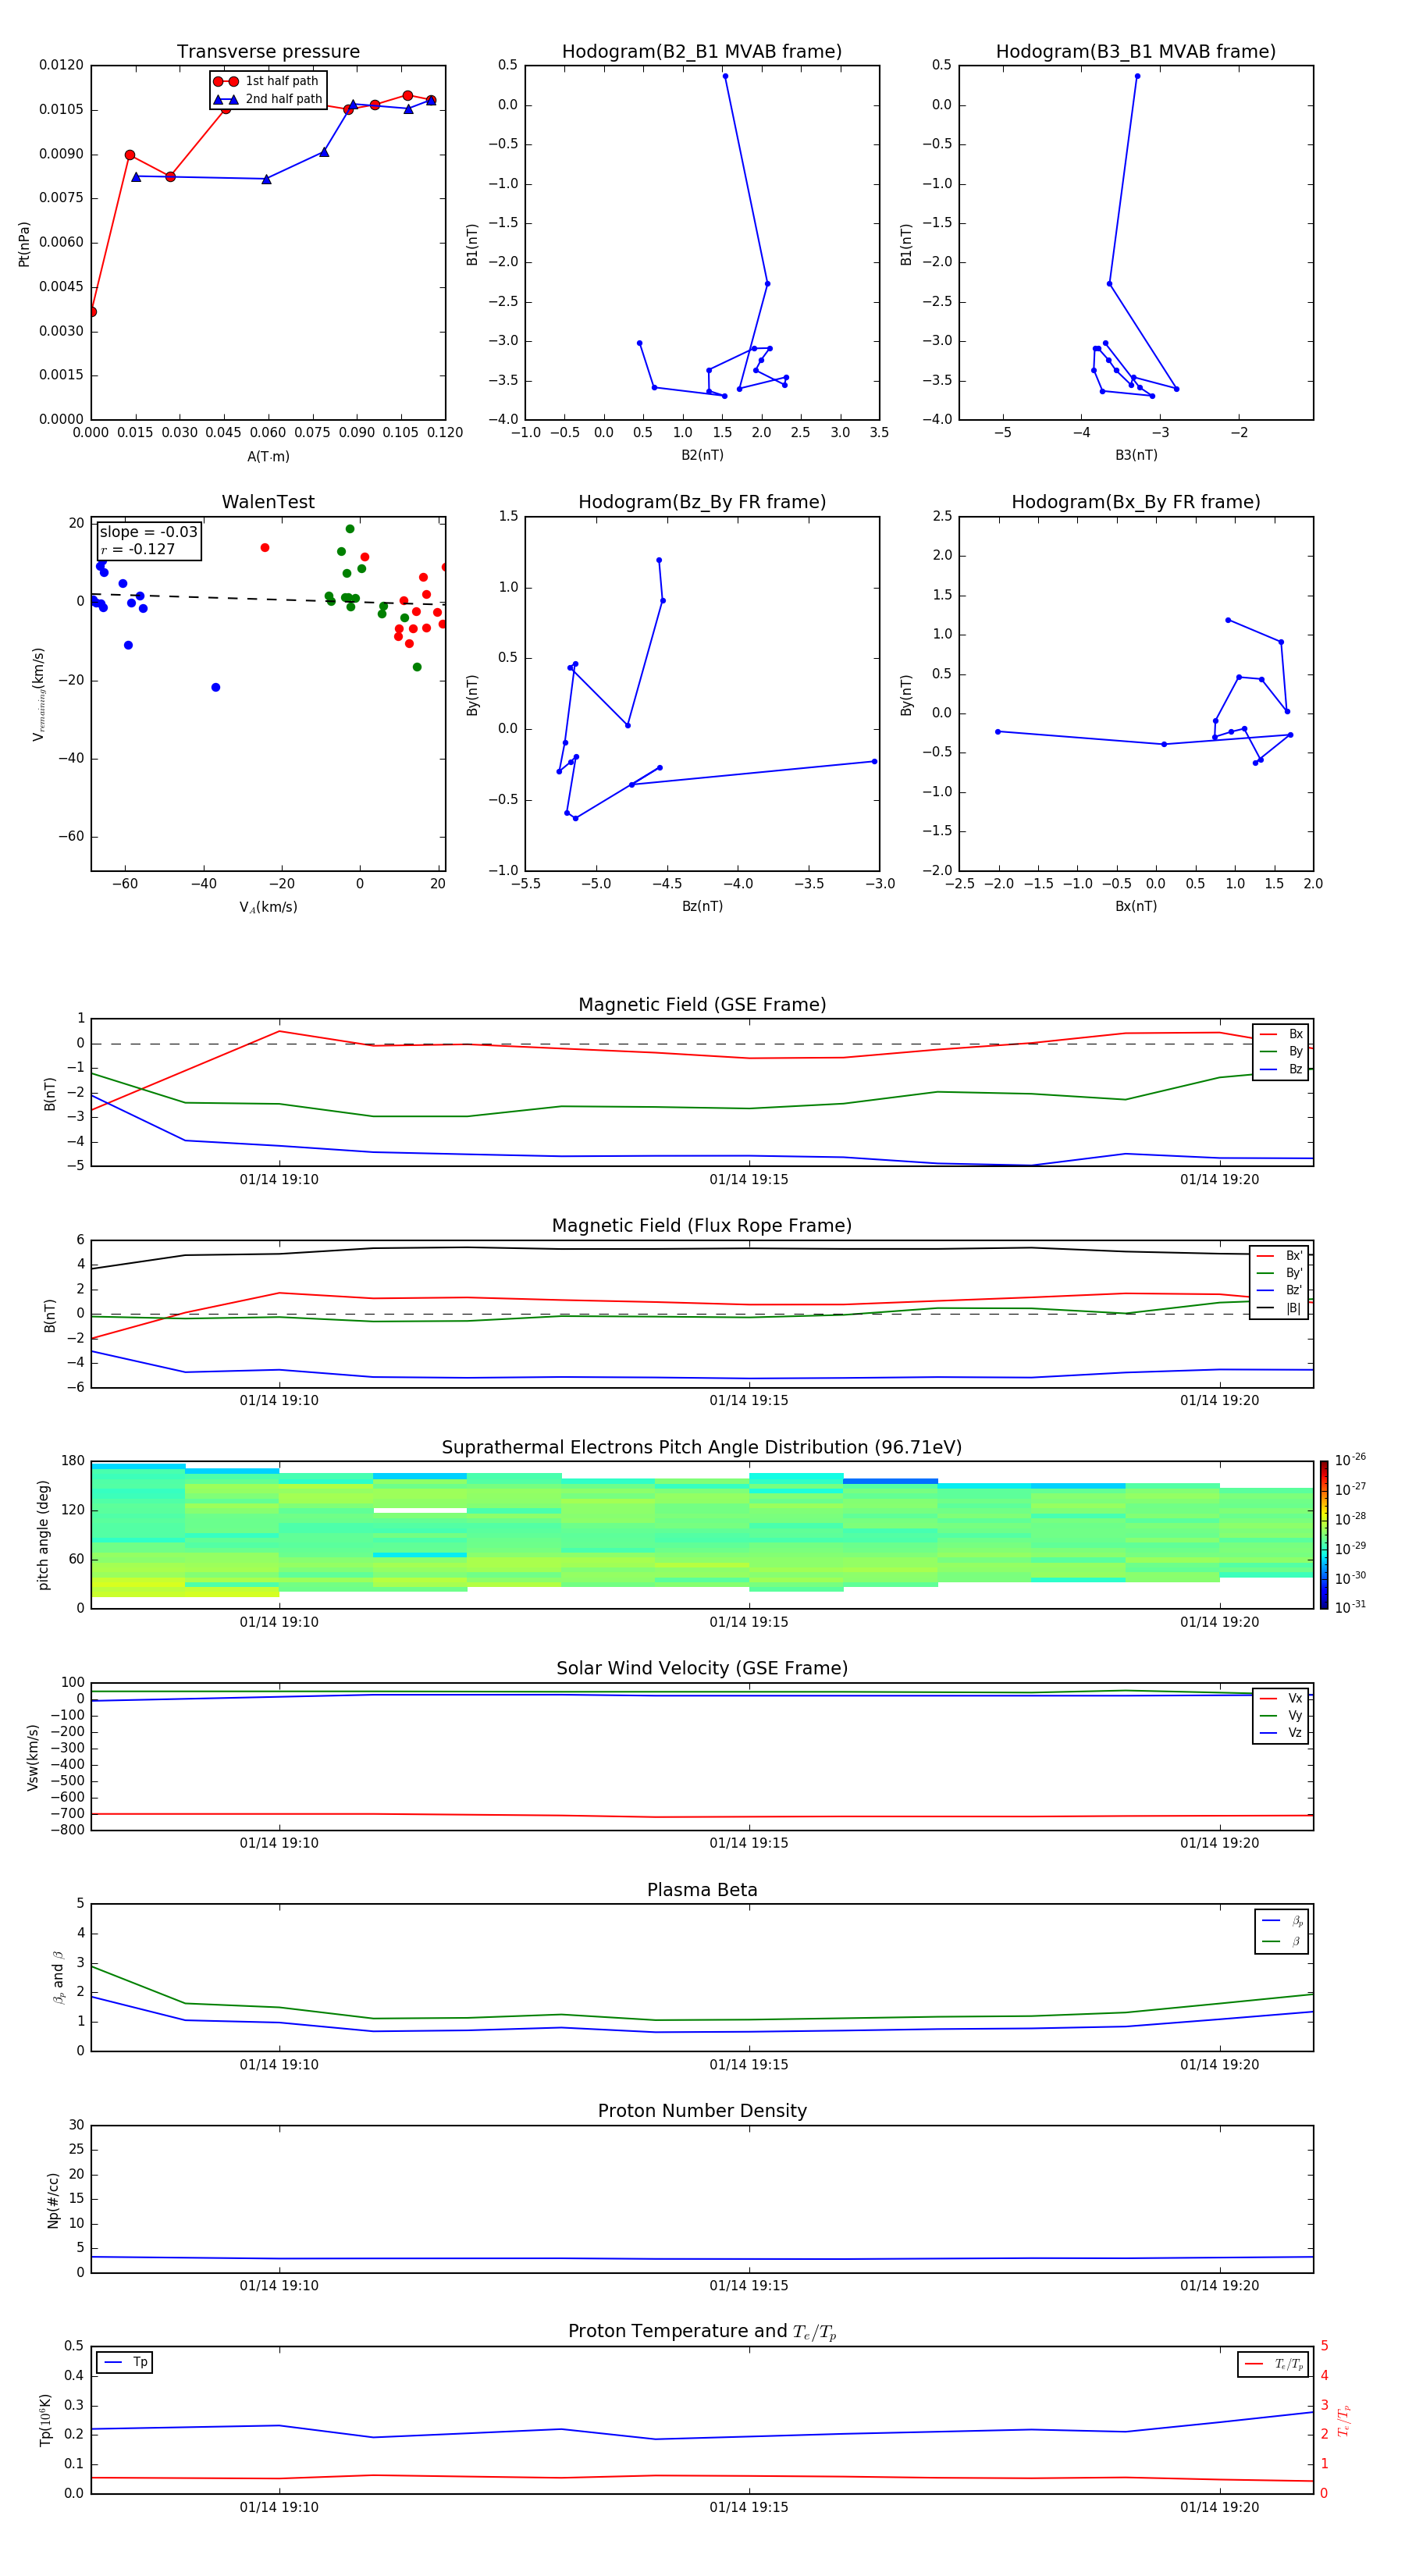This screenshot has width=1405, height=2576.
Task: Click the 'B2(nT)' x-axis label
Action: [x=702, y=455]
